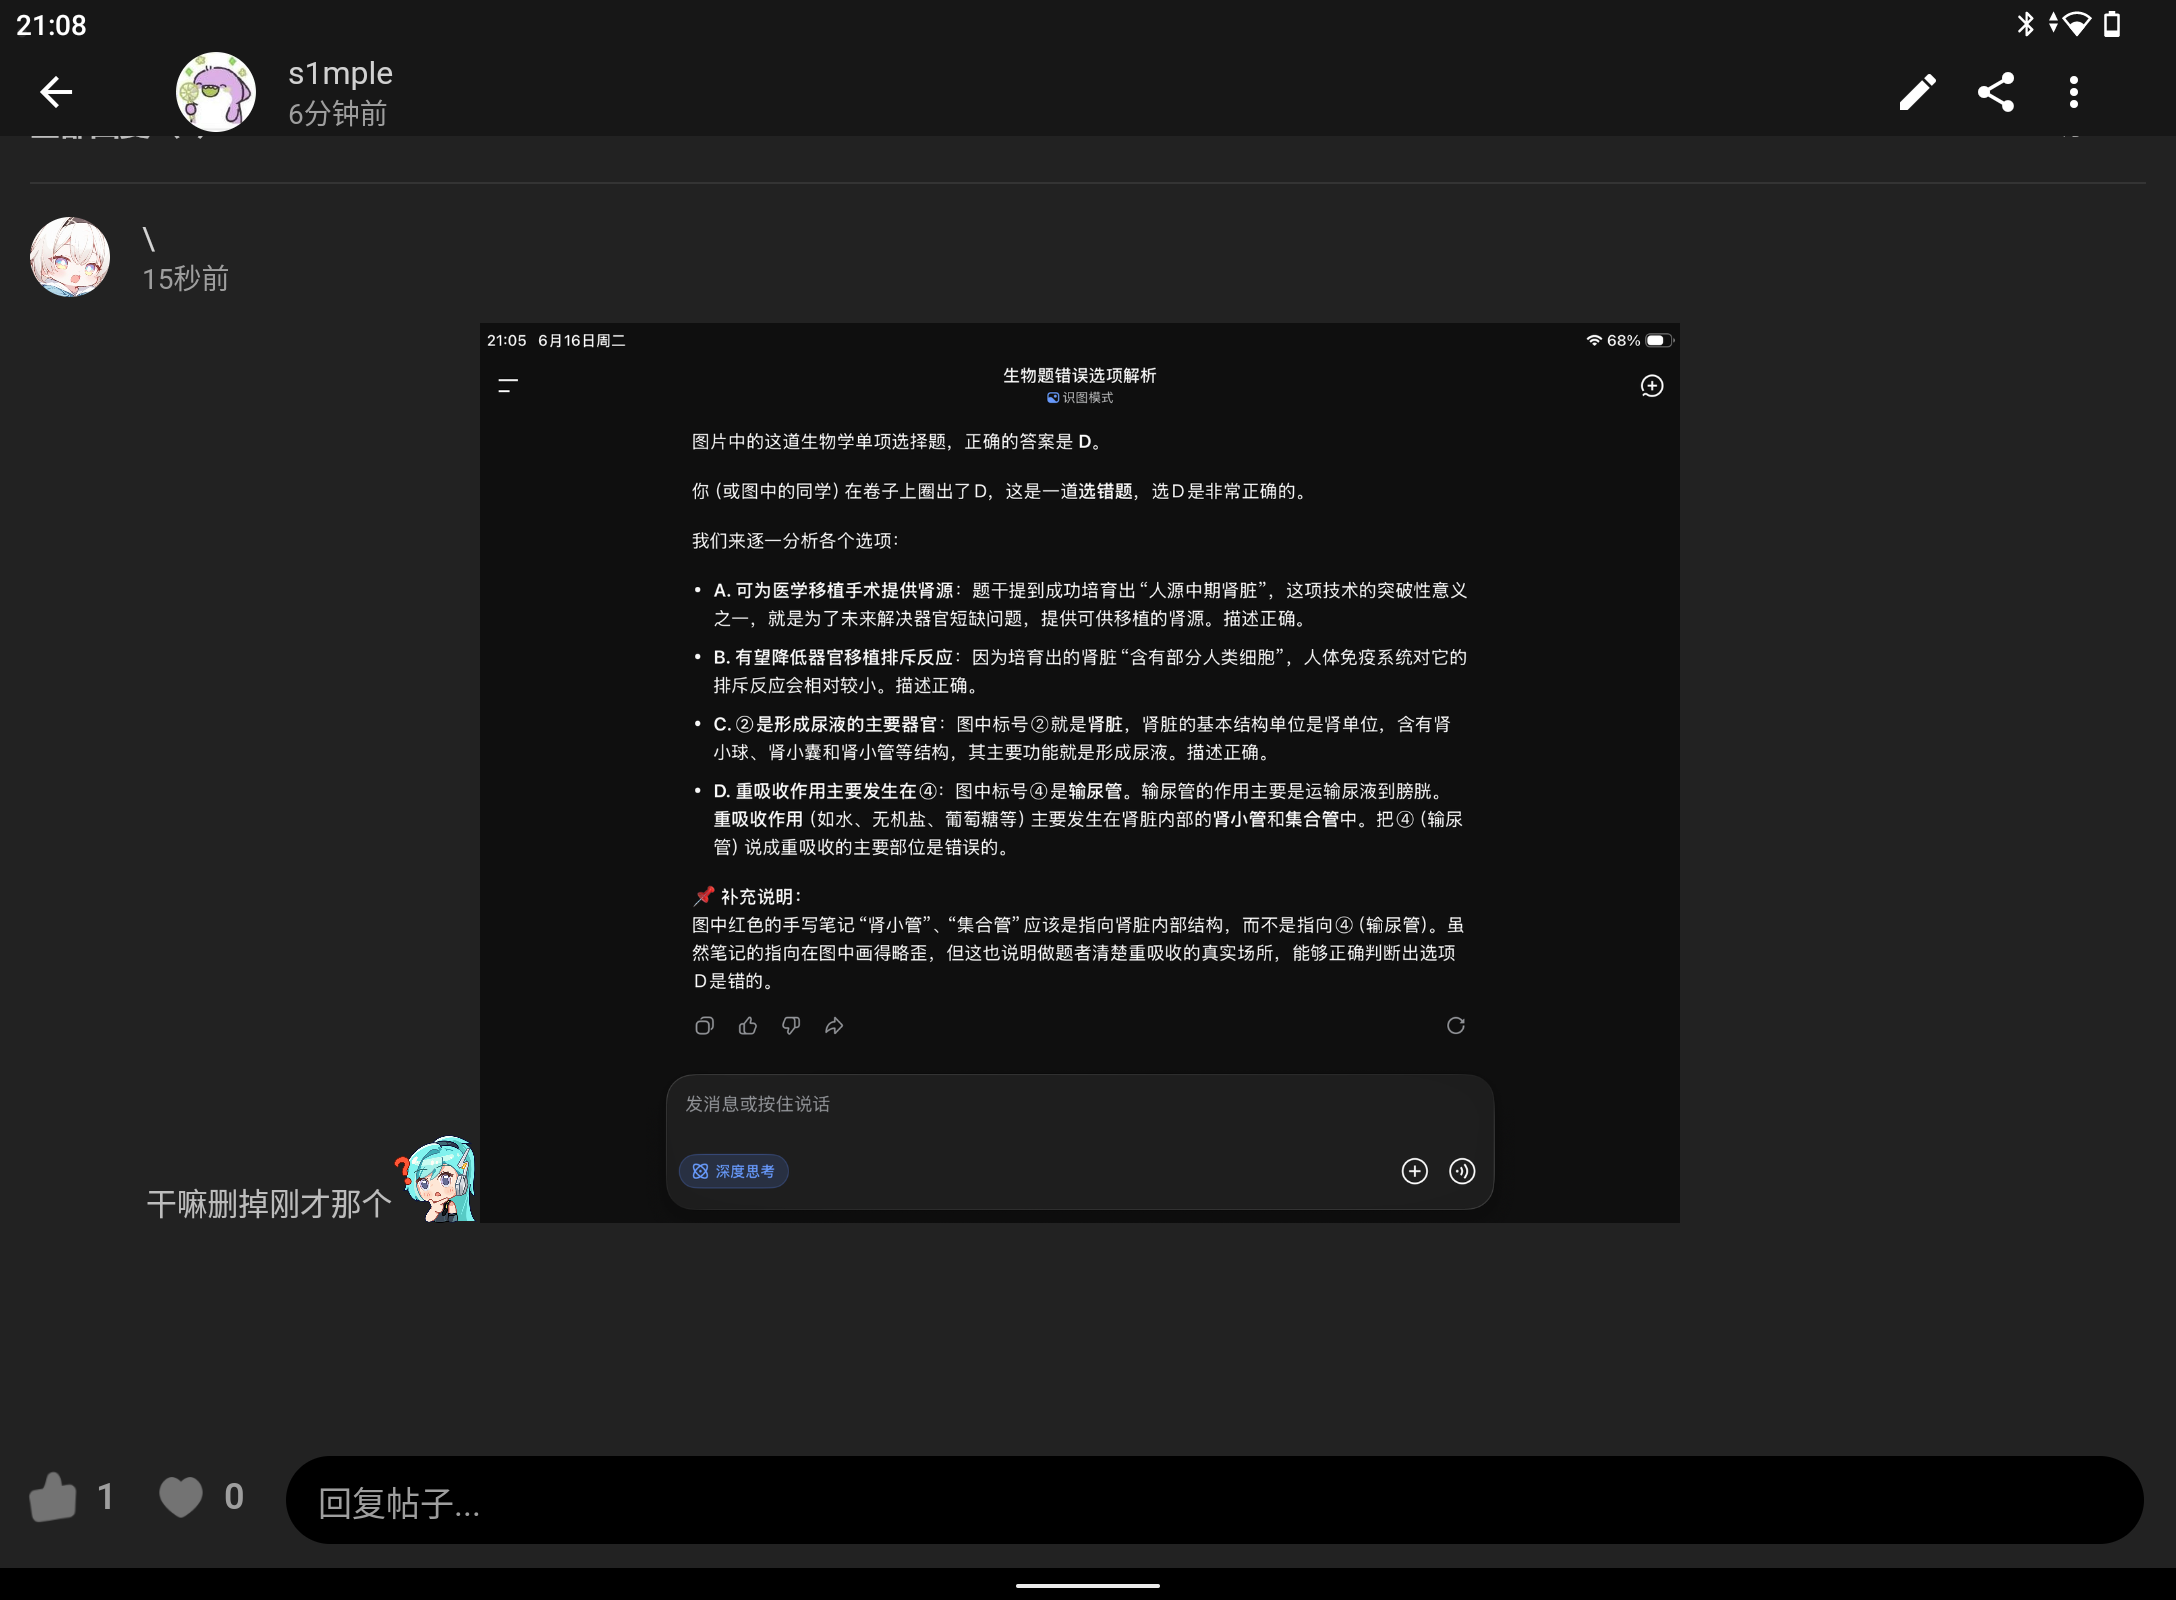The width and height of the screenshot is (2176, 1600).
Task: Tap the comment text "干嘛删掉刚才那个"
Action: (x=269, y=1204)
